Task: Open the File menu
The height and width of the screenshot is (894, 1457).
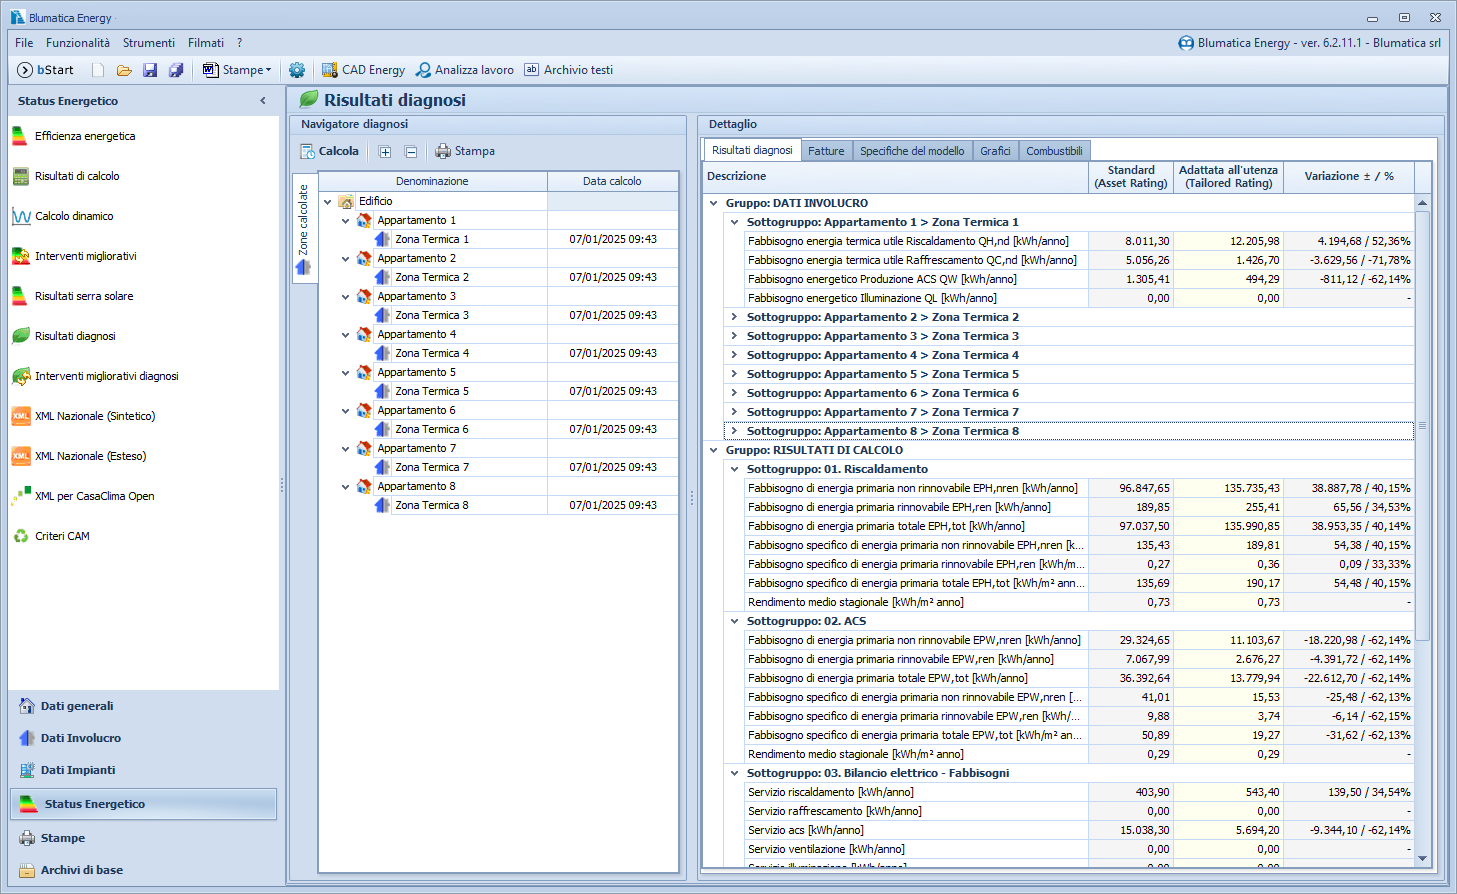Action: 24,43
